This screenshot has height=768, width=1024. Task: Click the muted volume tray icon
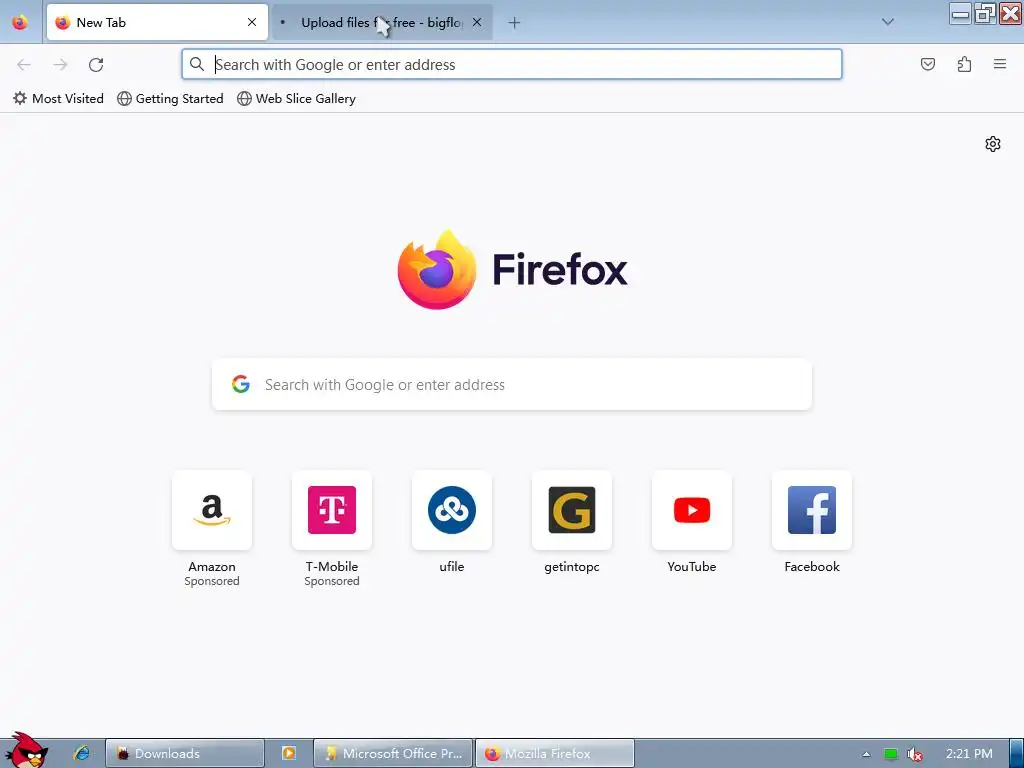pos(915,754)
